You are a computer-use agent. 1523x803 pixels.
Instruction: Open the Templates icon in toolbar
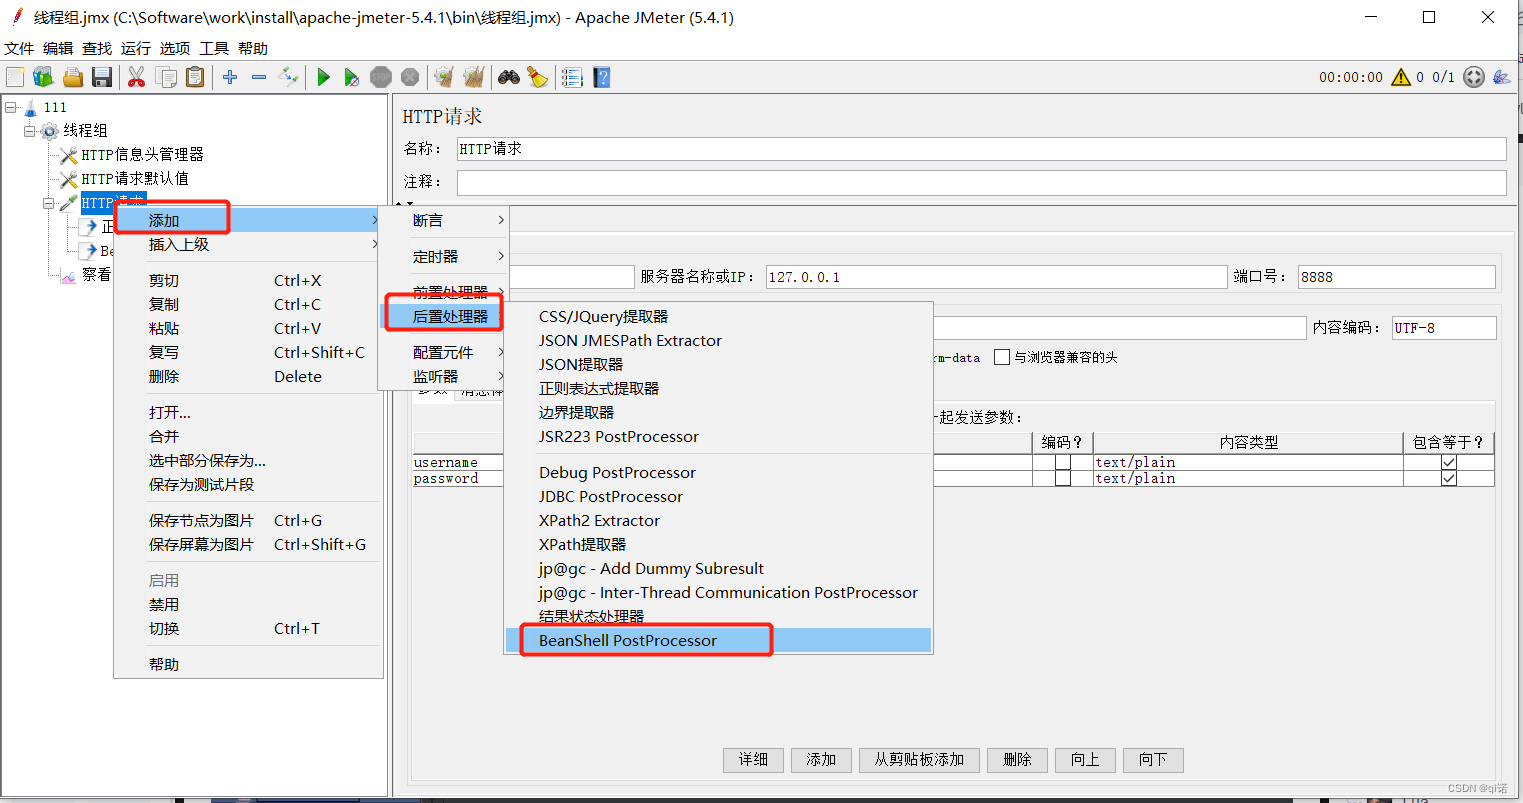click(x=43, y=77)
